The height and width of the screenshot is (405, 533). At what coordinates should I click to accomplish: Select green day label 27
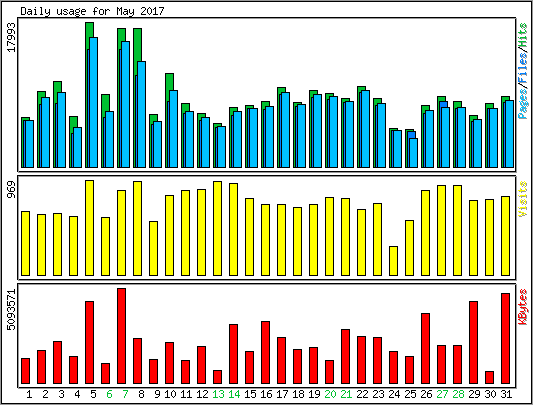[x=442, y=394]
